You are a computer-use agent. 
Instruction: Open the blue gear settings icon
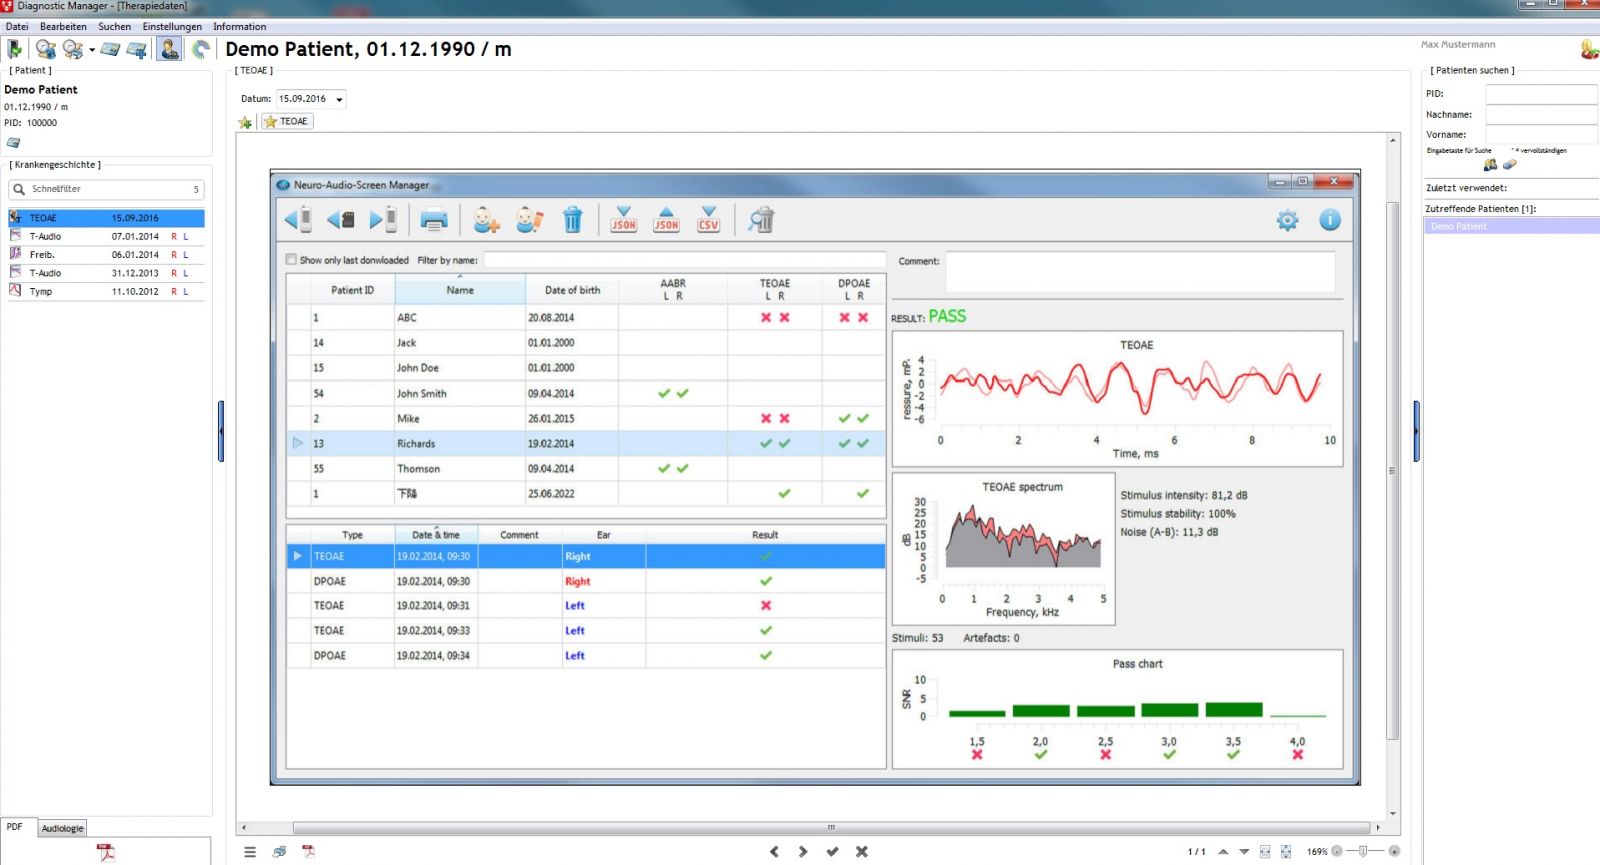point(1287,220)
